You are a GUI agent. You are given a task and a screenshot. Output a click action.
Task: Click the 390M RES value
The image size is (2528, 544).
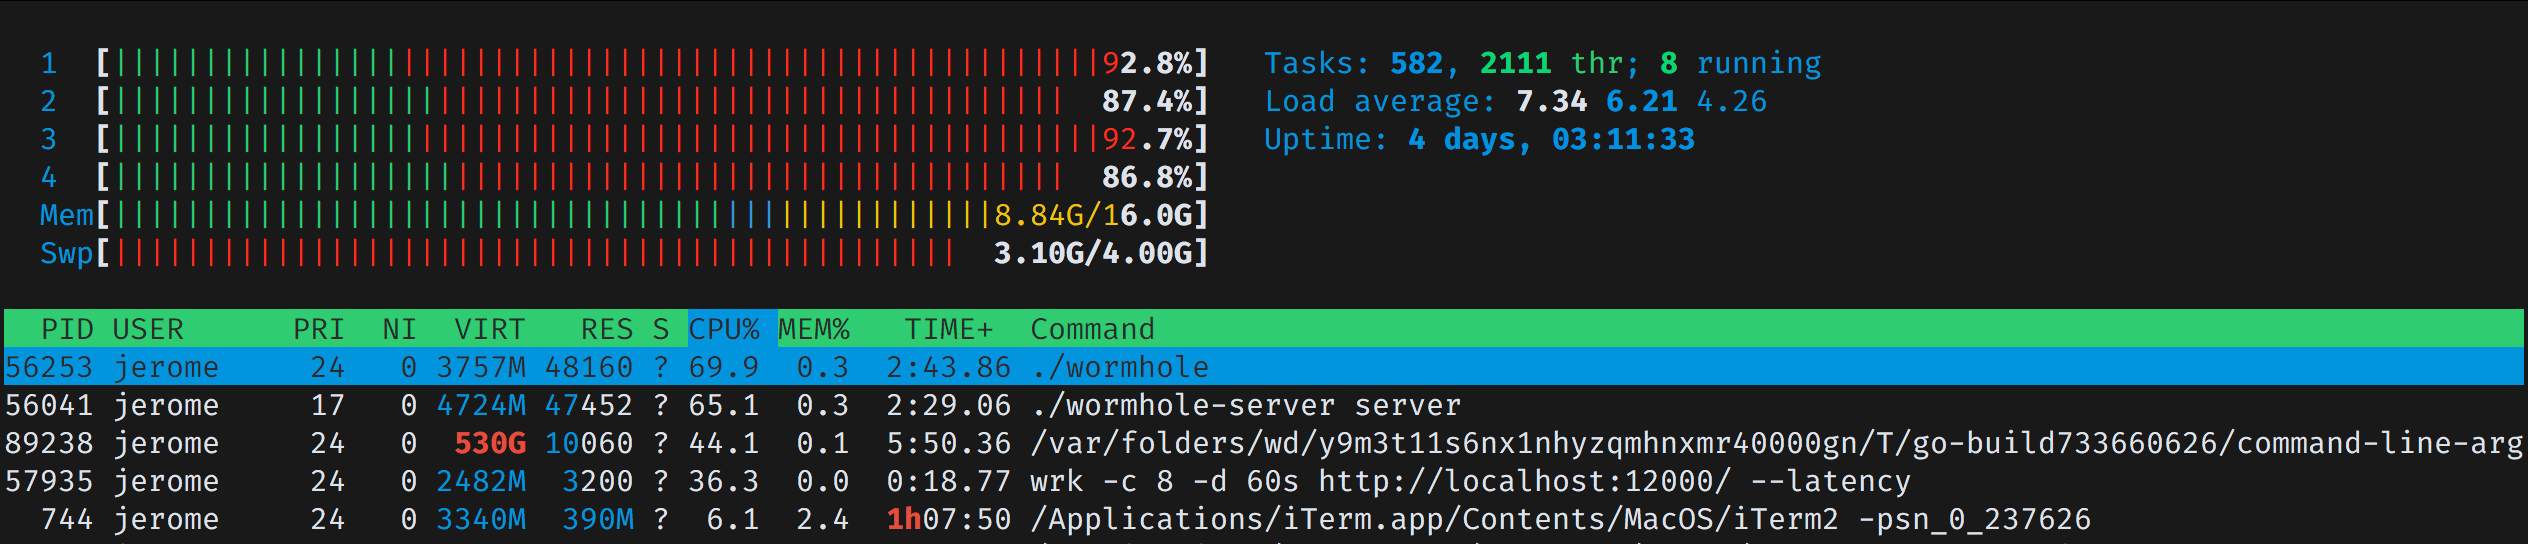598,519
